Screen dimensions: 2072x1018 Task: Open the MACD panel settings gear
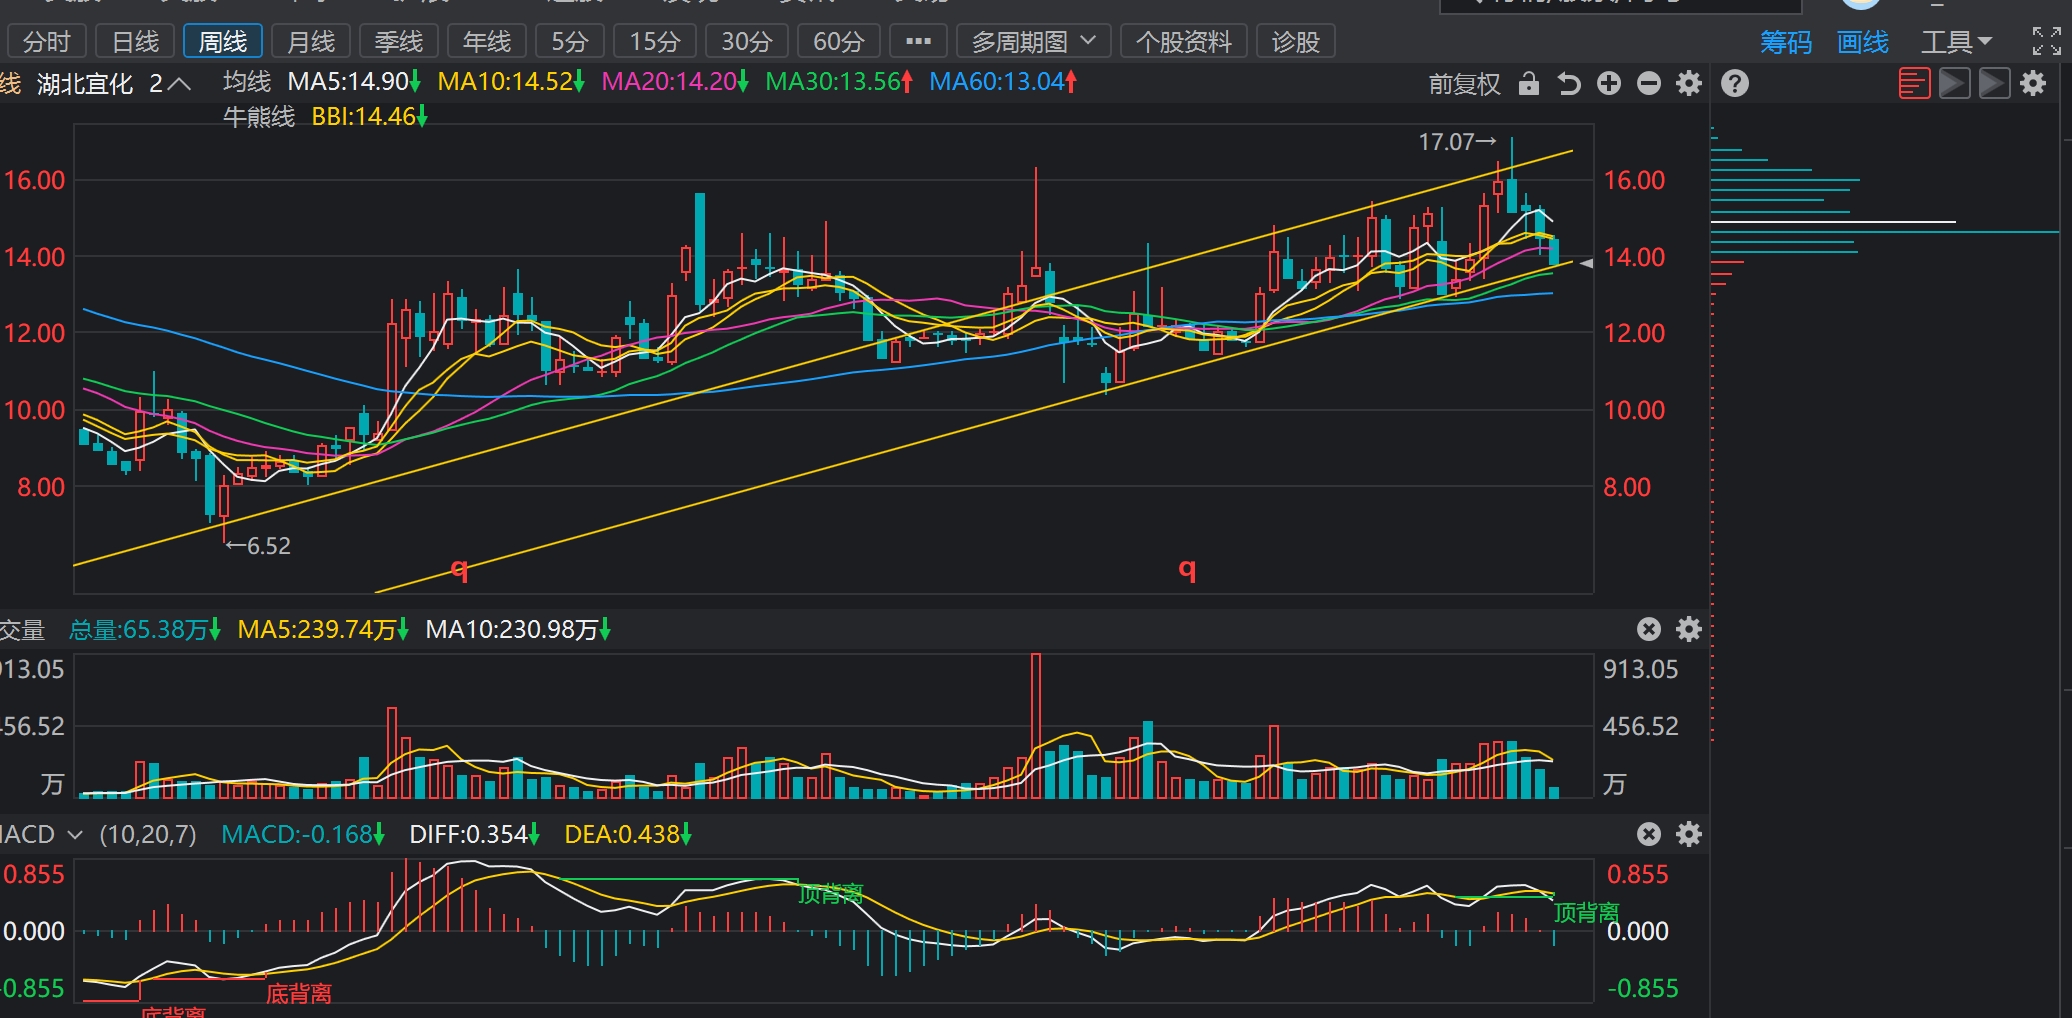(1689, 834)
